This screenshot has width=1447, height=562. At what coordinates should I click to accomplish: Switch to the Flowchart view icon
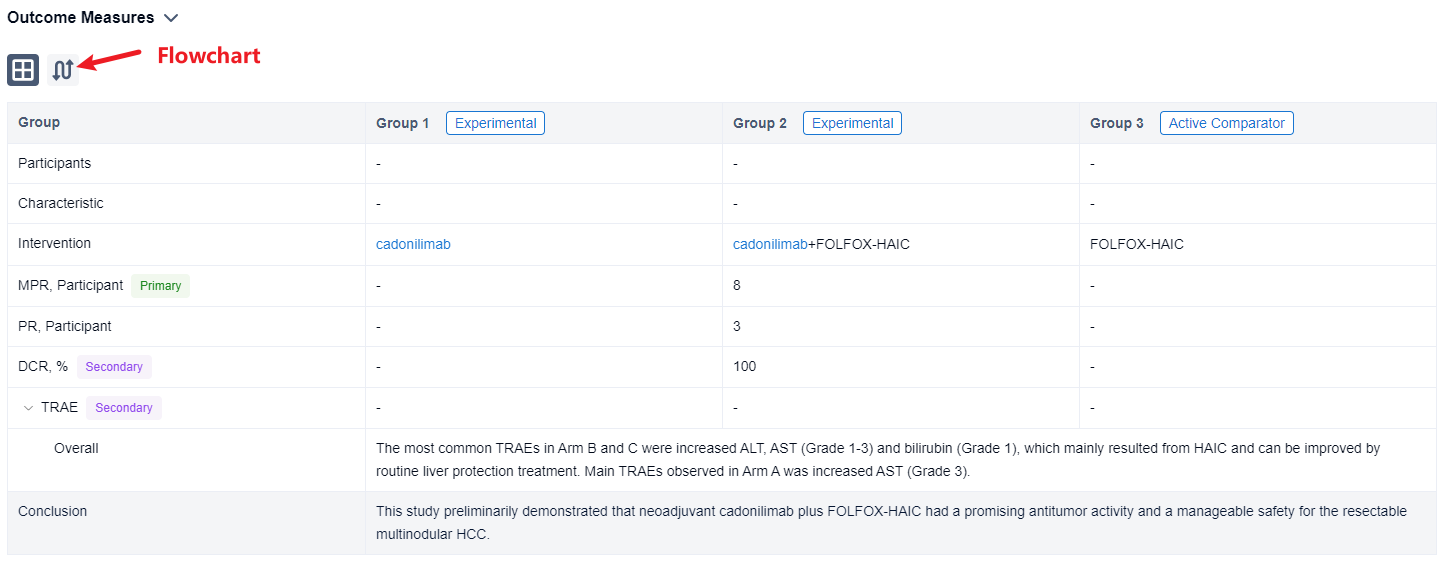click(63, 70)
